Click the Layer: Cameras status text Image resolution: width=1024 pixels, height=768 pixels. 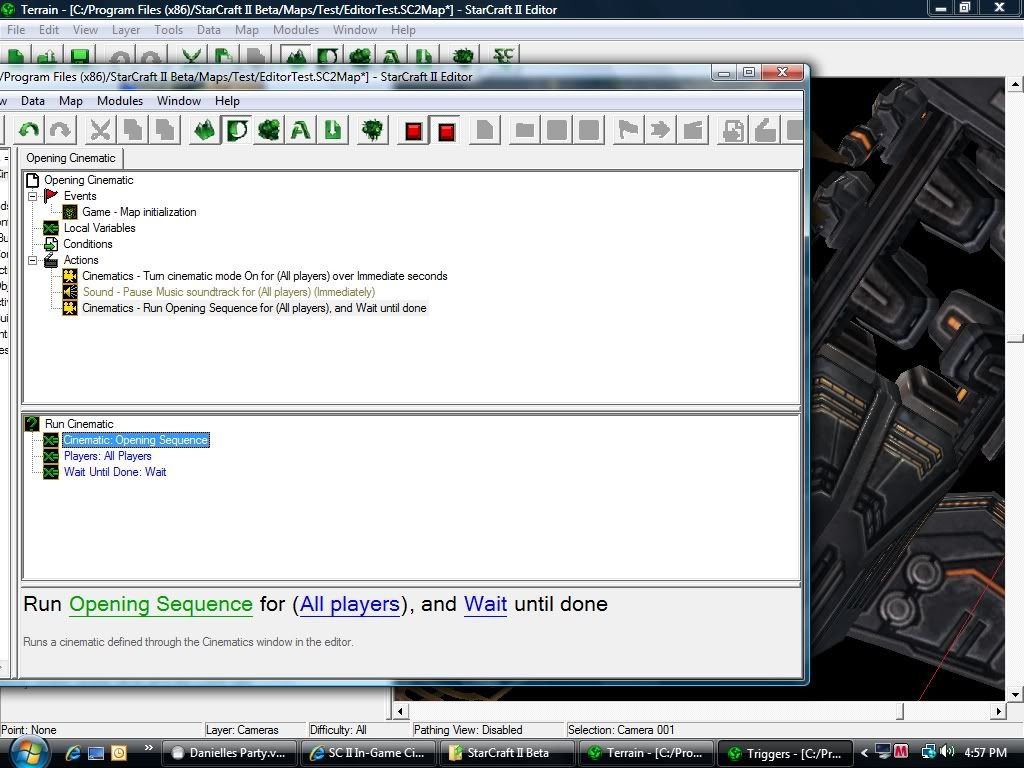tap(242, 729)
